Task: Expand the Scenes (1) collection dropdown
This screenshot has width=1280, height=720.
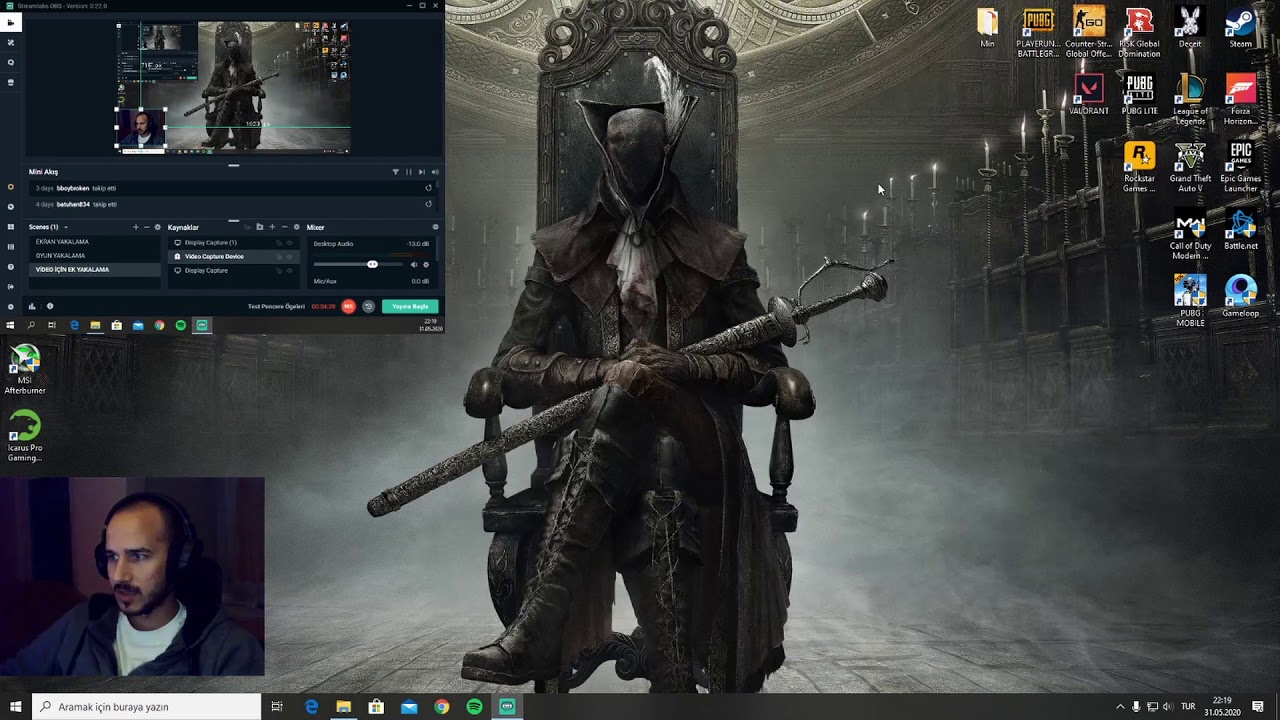Action: click(66, 227)
